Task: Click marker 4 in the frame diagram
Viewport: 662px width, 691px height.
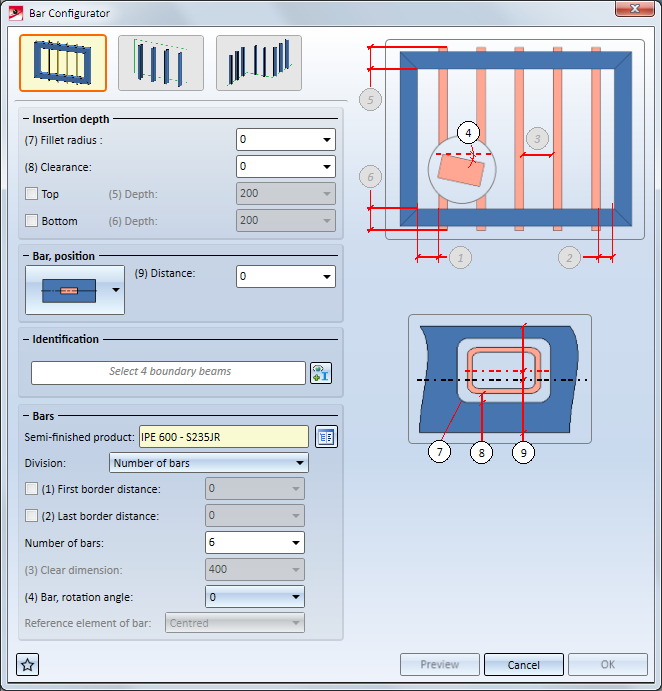Action: [468, 133]
